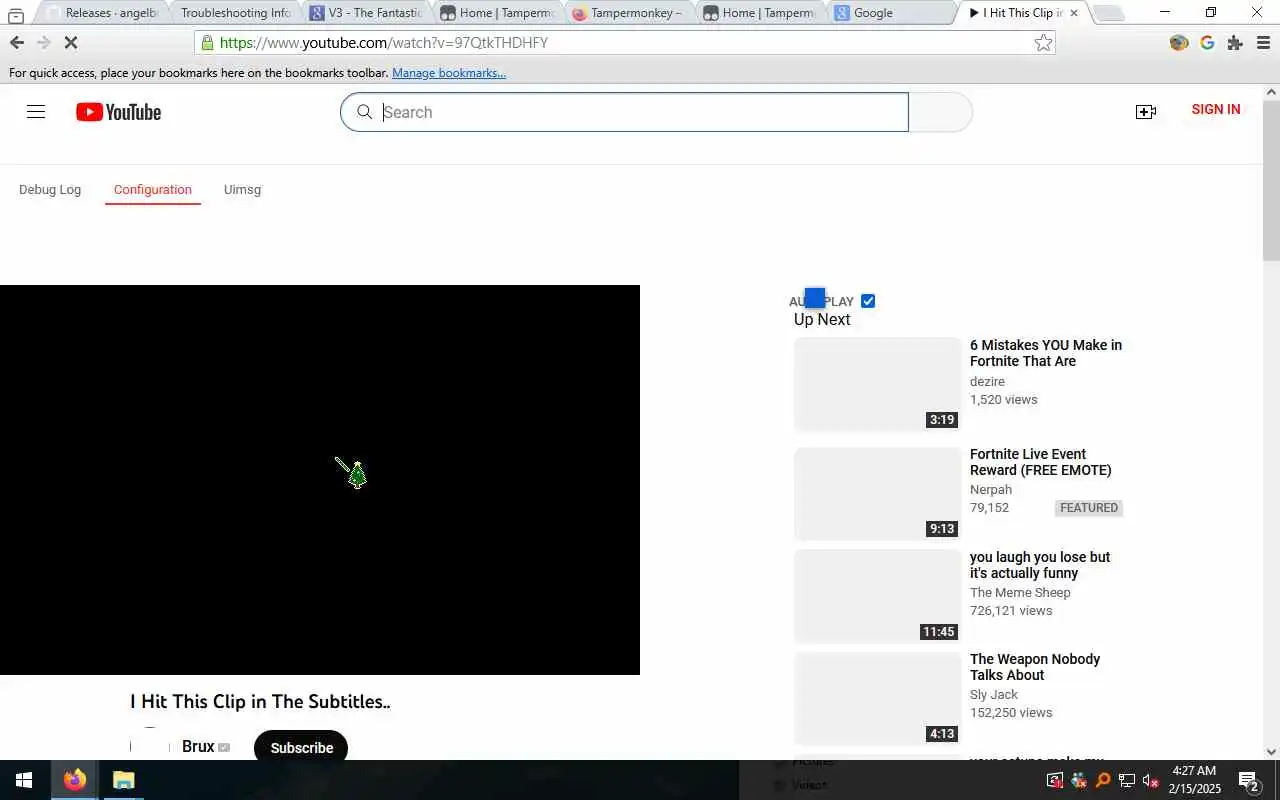Viewport: 1280px width, 800px height.
Task: Toggle the Autoplay checkbox
Action: tap(868, 301)
